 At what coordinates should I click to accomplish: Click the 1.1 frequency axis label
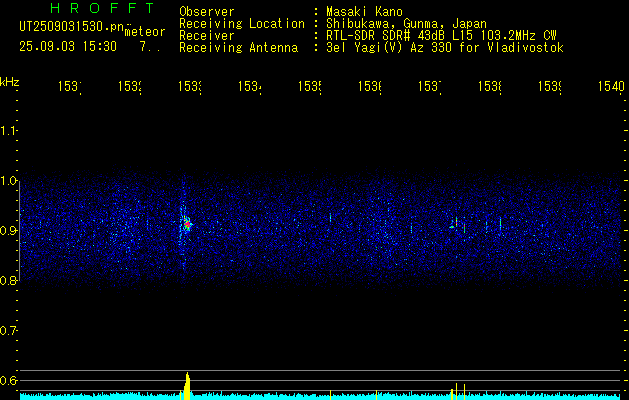coord(9,131)
